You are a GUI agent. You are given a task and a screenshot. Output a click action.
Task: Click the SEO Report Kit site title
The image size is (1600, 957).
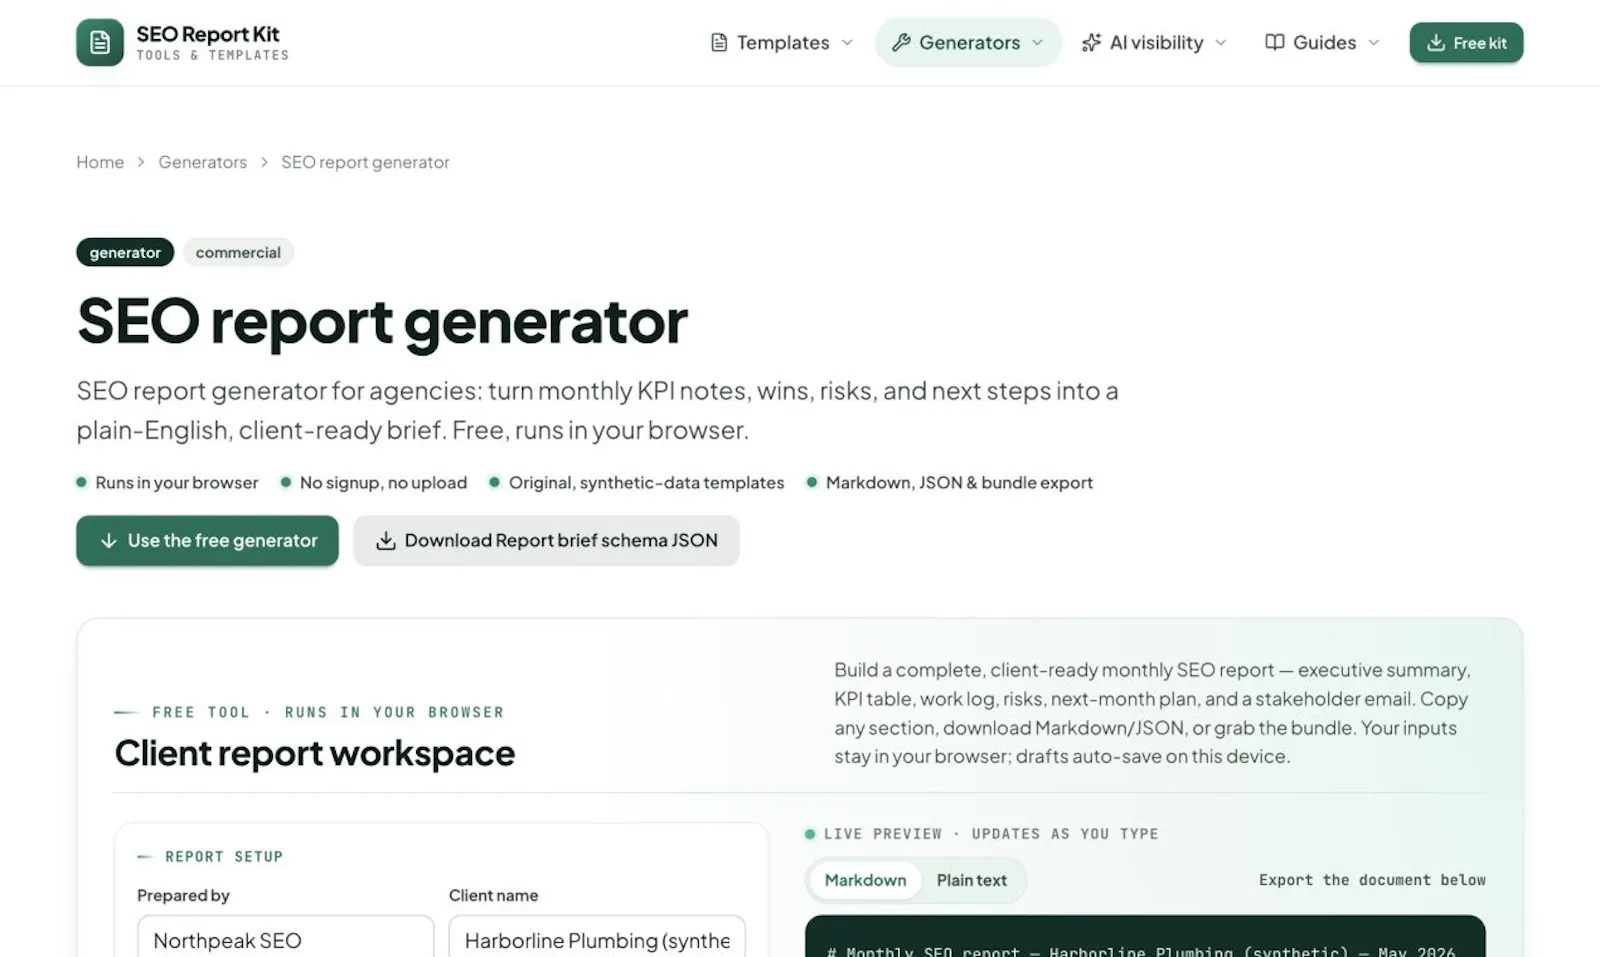click(208, 34)
